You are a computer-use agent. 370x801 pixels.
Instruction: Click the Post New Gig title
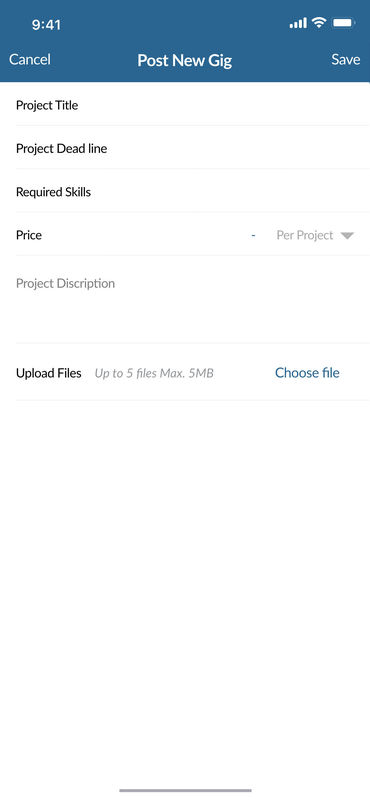[x=184, y=60]
